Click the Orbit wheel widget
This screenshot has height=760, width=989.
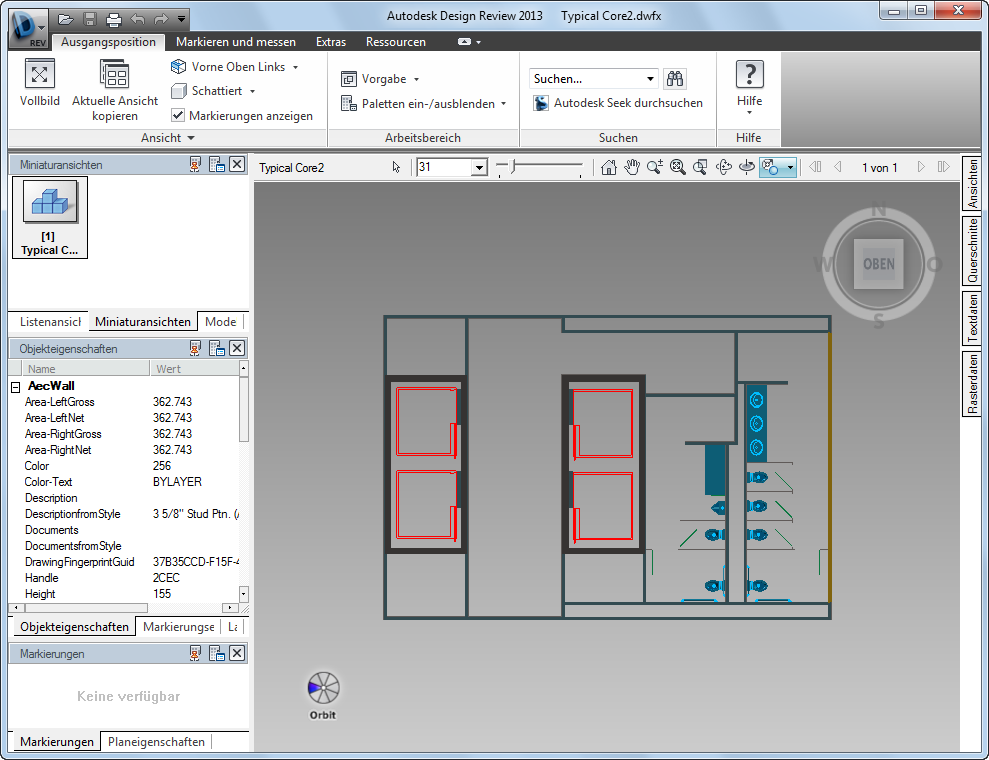323,688
